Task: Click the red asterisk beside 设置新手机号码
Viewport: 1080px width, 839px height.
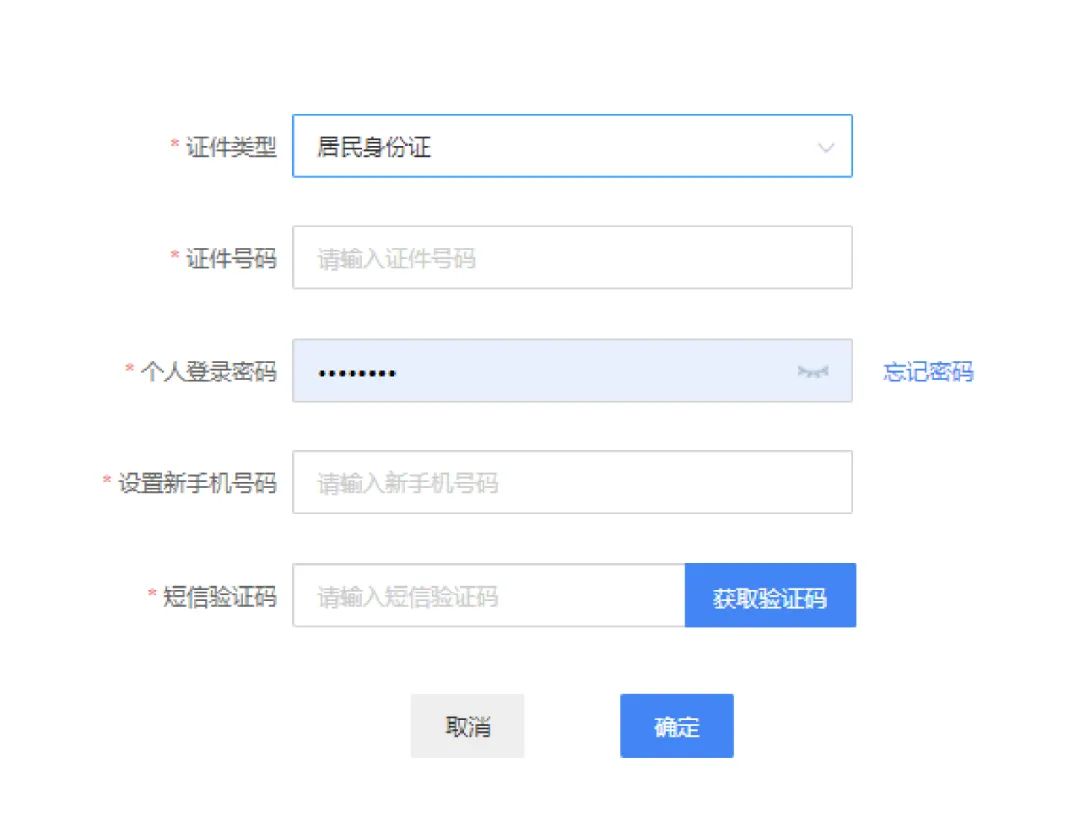Action: pos(107,481)
